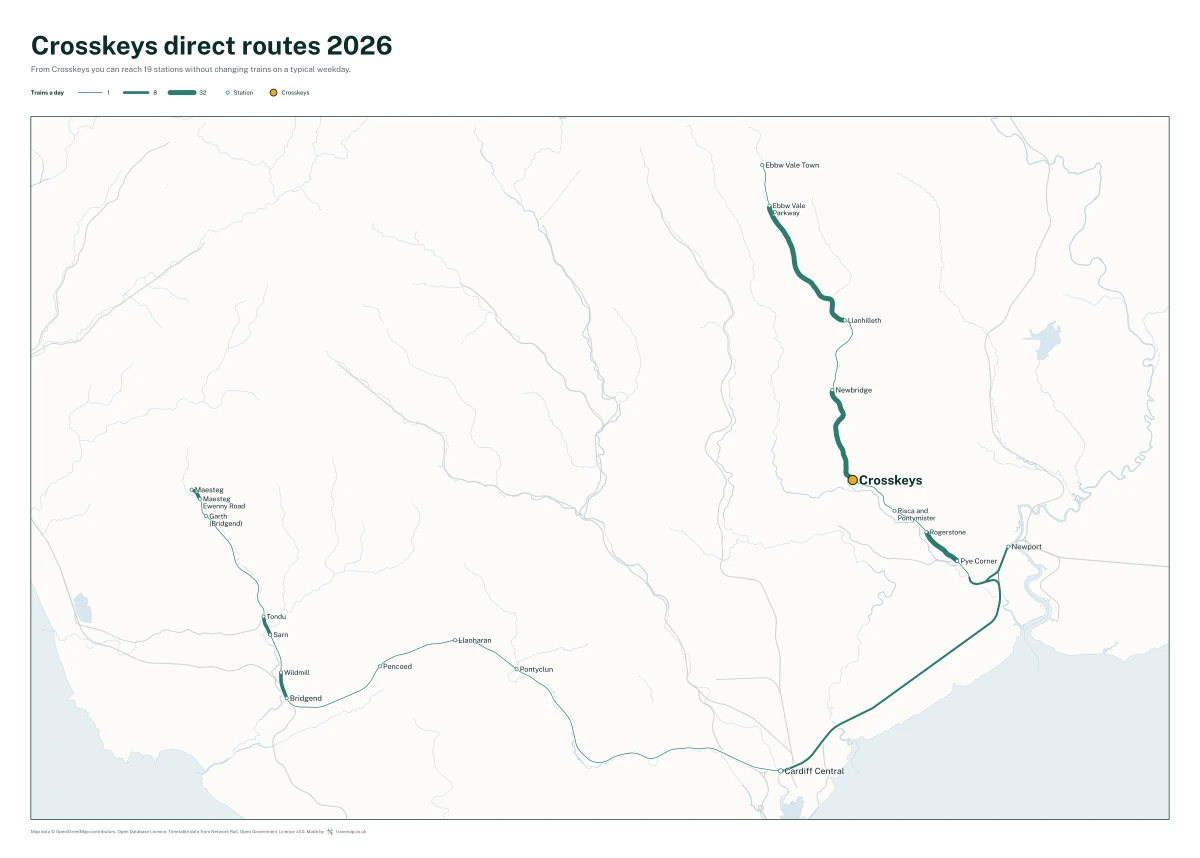Click the subtitle about reaching 19 stations
Viewport: 1200px width, 858px height.
click(x=191, y=69)
